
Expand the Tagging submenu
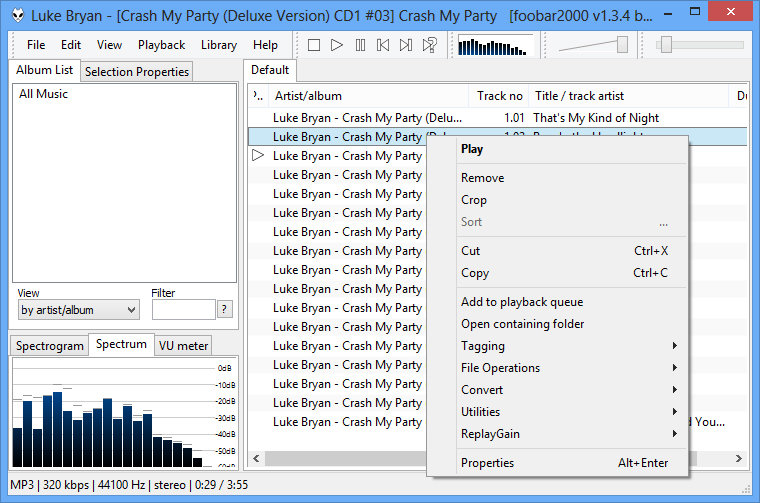click(x=558, y=346)
